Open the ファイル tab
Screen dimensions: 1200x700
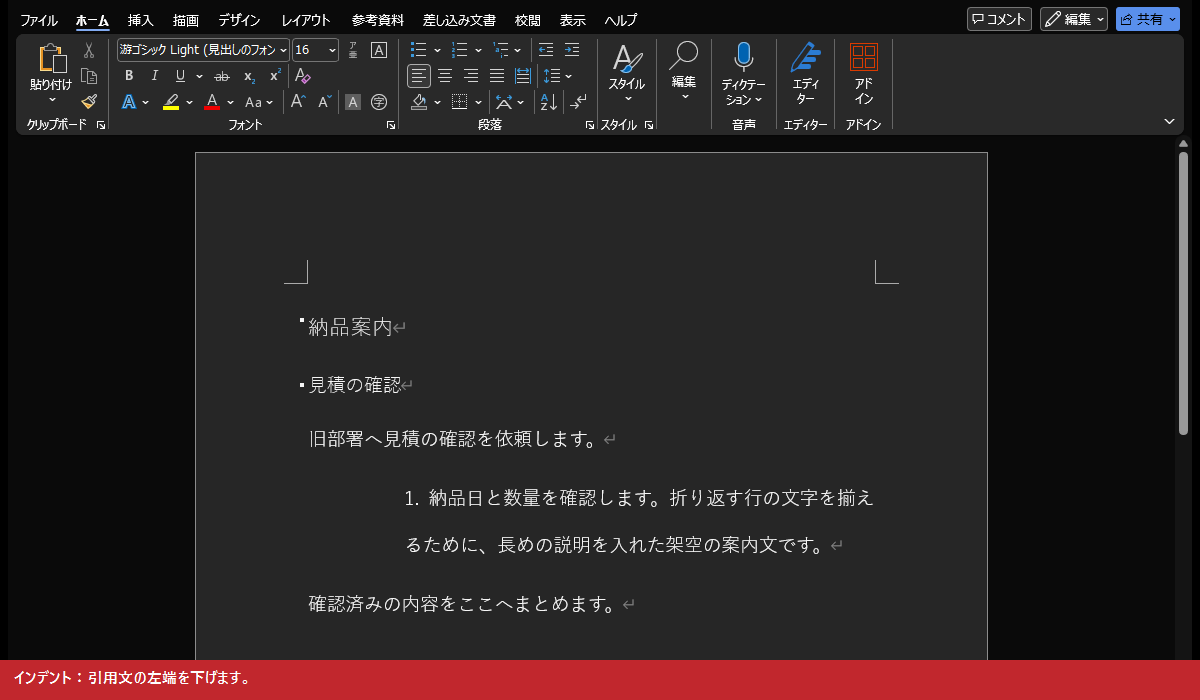point(39,20)
